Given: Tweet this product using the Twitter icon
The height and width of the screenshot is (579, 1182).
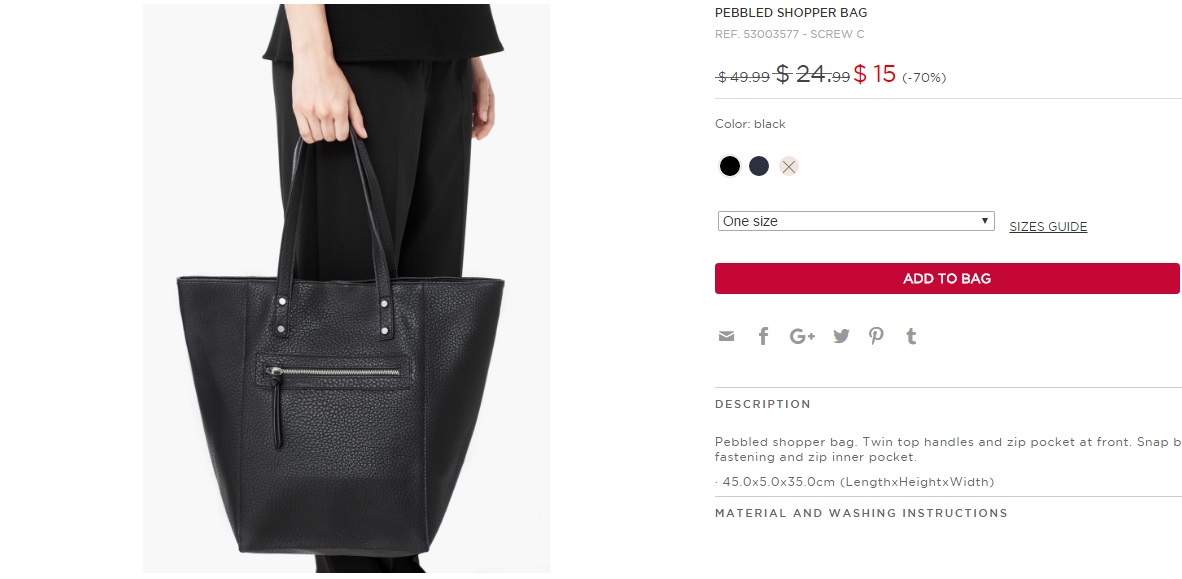Looking at the screenshot, I should pos(841,336).
